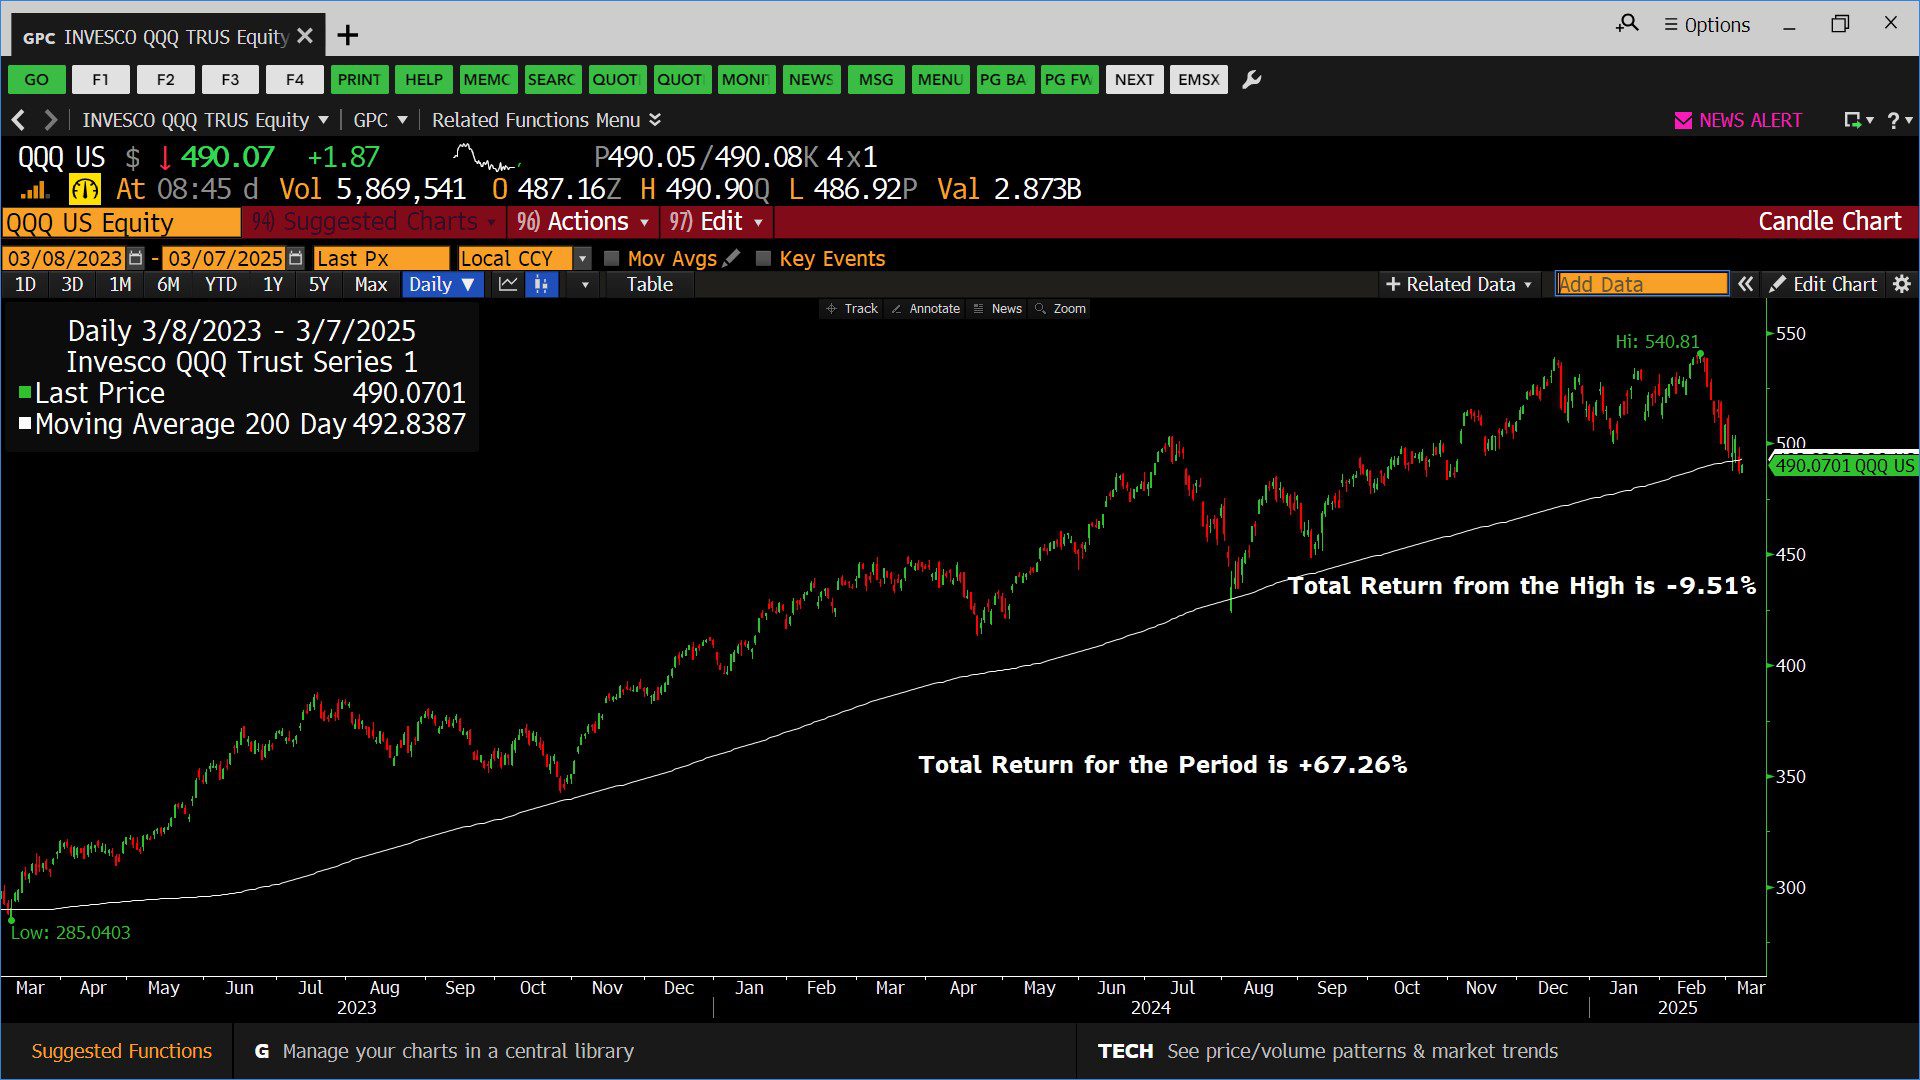
Task: Click the Add Data input field
Action: [x=1641, y=284]
